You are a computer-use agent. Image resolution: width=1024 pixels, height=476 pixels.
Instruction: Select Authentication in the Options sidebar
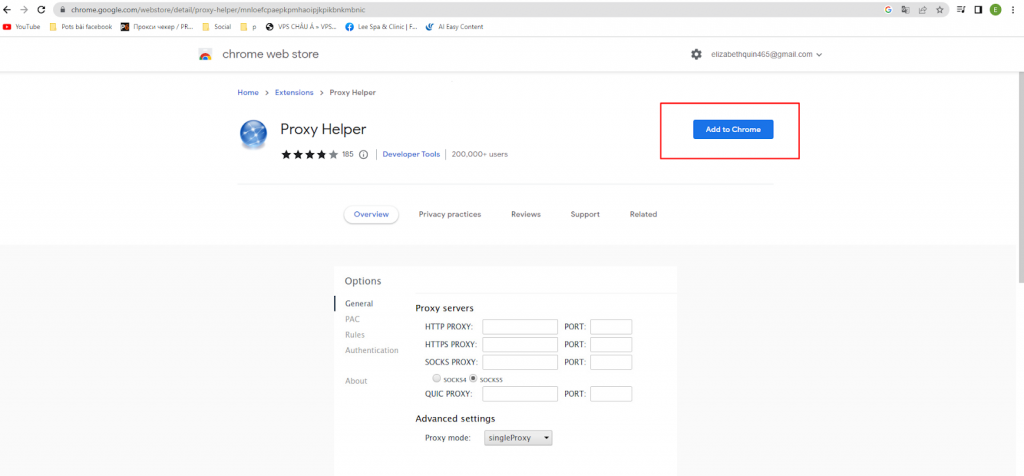[x=372, y=351]
